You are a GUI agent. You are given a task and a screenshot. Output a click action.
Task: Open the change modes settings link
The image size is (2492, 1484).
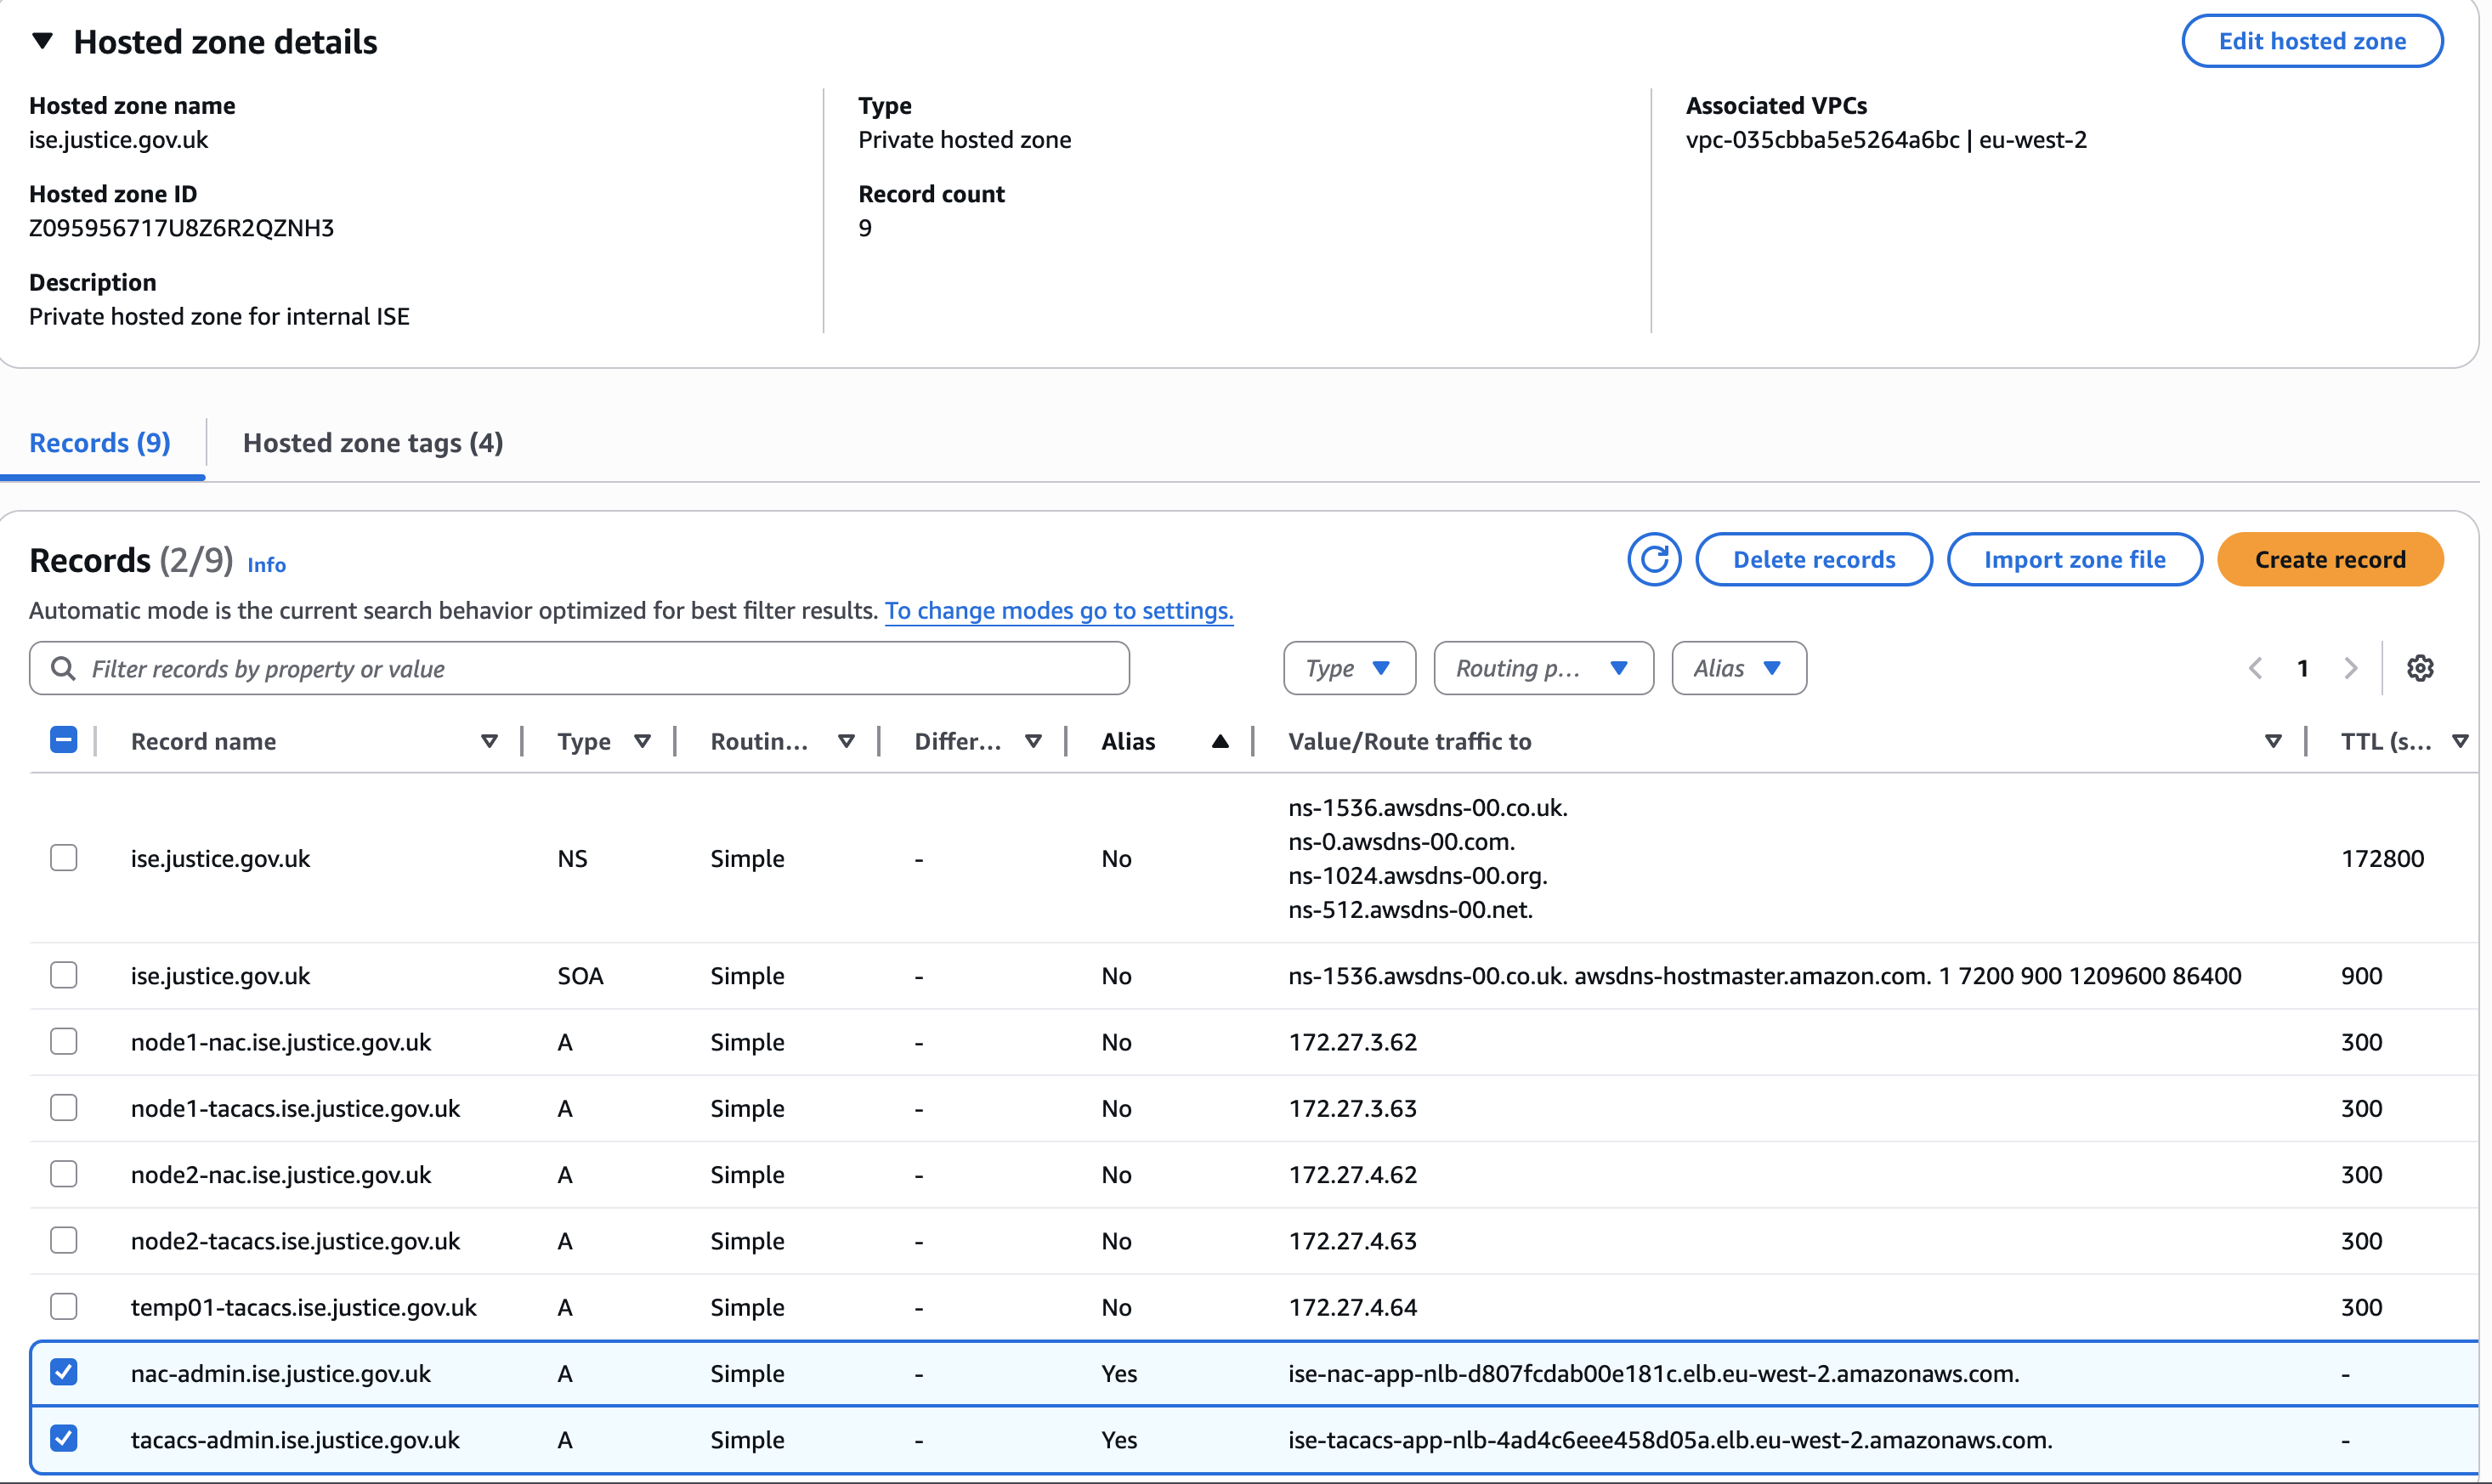coord(1059,610)
